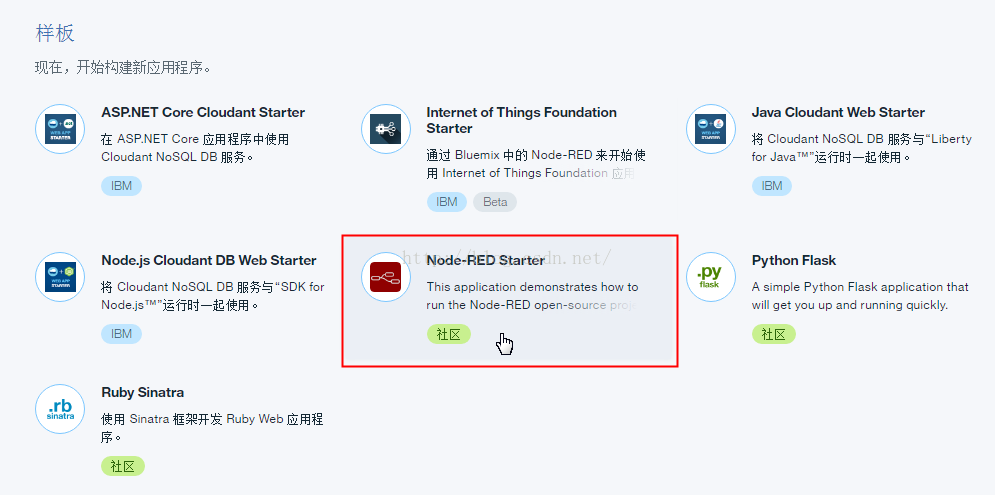Select Node.js Cloudant DB Web Starter title
995x495 pixels.
209,260
